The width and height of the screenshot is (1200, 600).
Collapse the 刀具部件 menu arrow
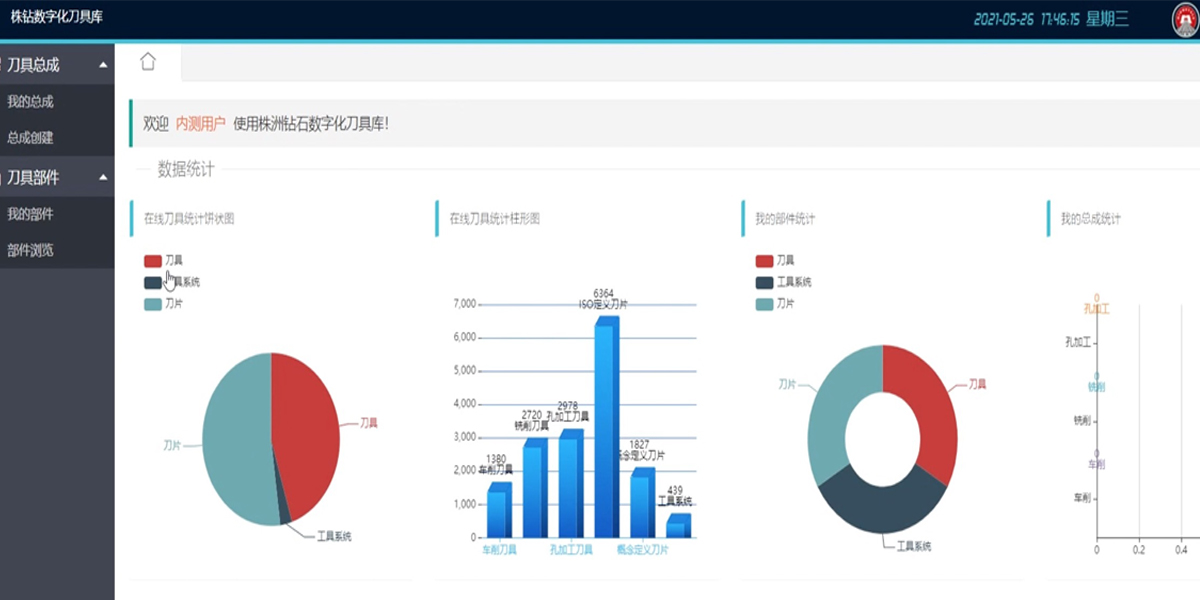103,178
